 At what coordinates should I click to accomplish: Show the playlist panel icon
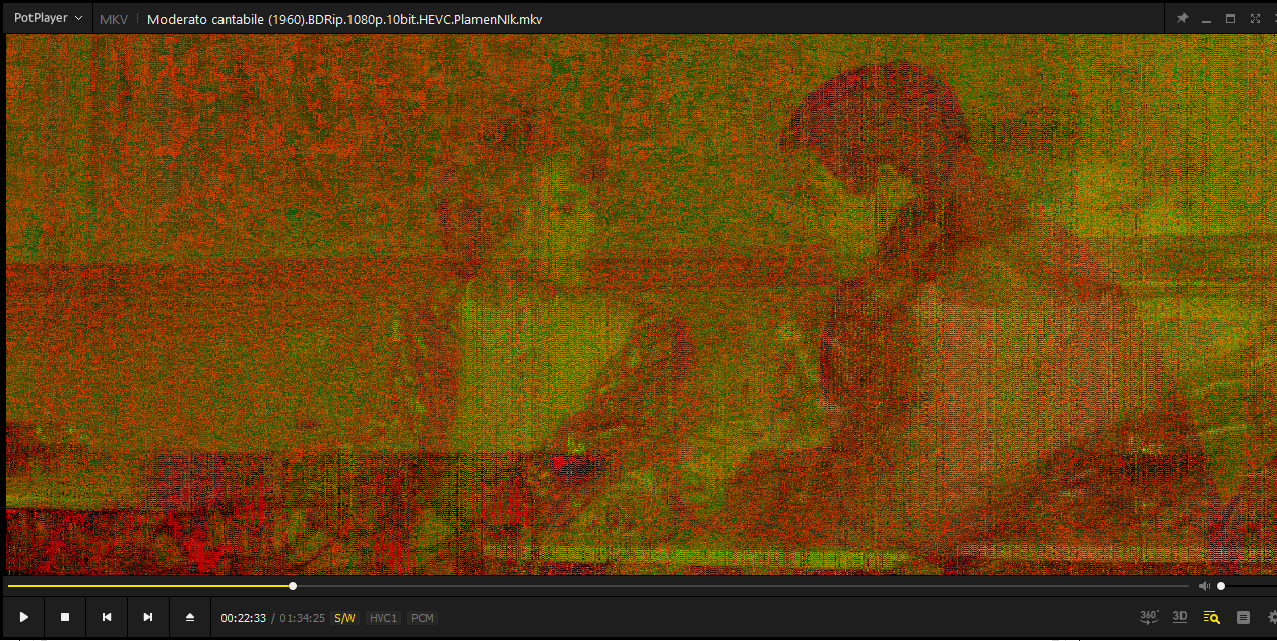pyautogui.click(x=1243, y=617)
